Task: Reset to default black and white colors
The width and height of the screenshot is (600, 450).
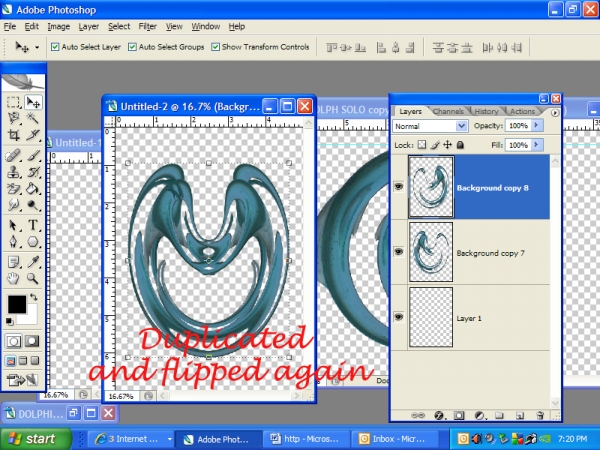Action: 9,321
